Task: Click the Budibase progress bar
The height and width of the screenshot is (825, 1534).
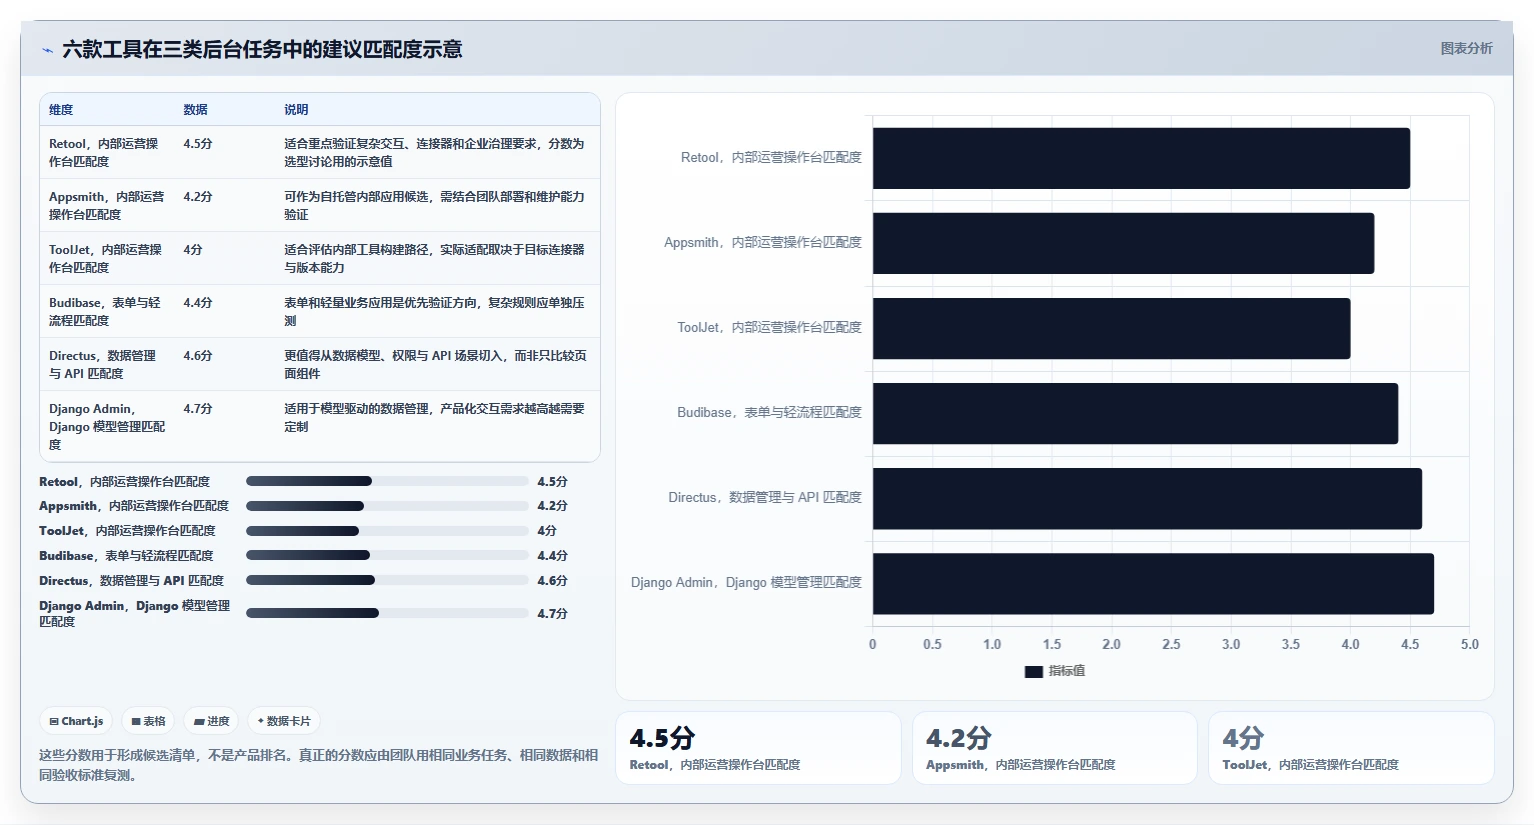Action: point(387,555)
